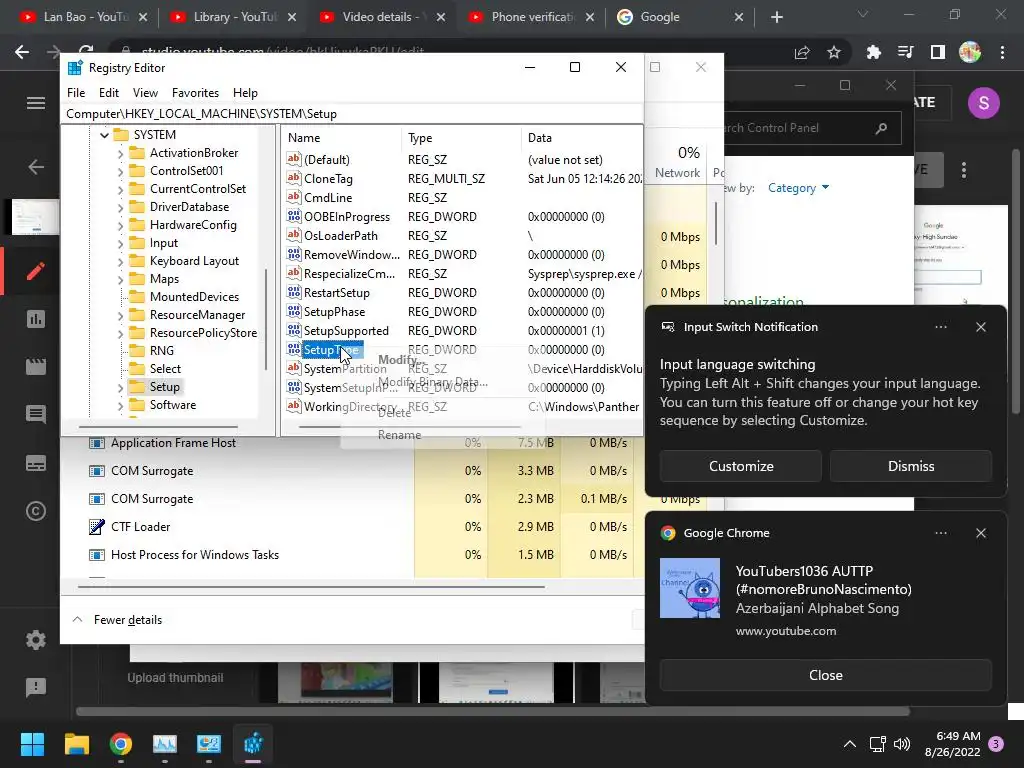The width and height of the screenshot is (1024, 768).
Task: Open the Chrome three-dot menu
Action: [x=1002, y=52]
